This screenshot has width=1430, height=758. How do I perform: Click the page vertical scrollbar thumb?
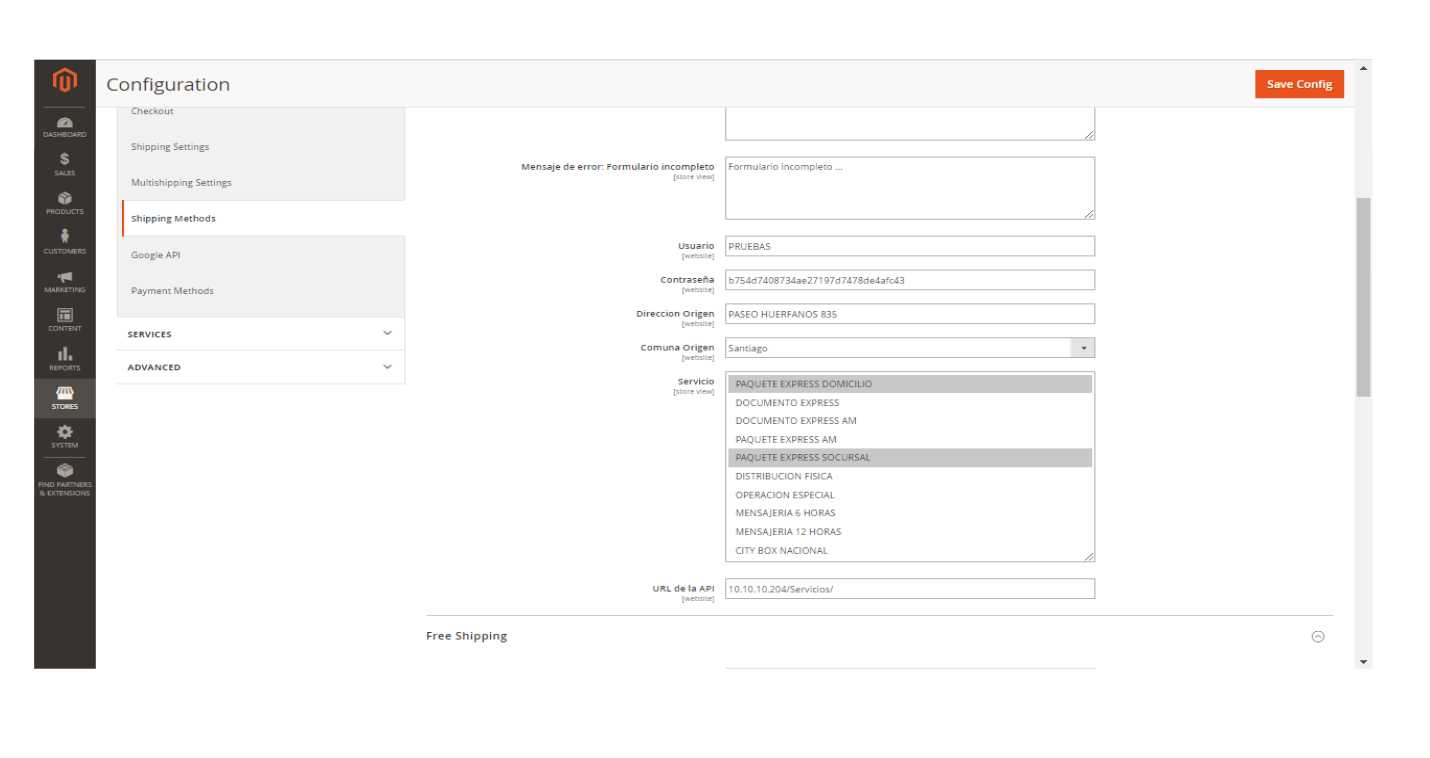[x=1362, y=296]
